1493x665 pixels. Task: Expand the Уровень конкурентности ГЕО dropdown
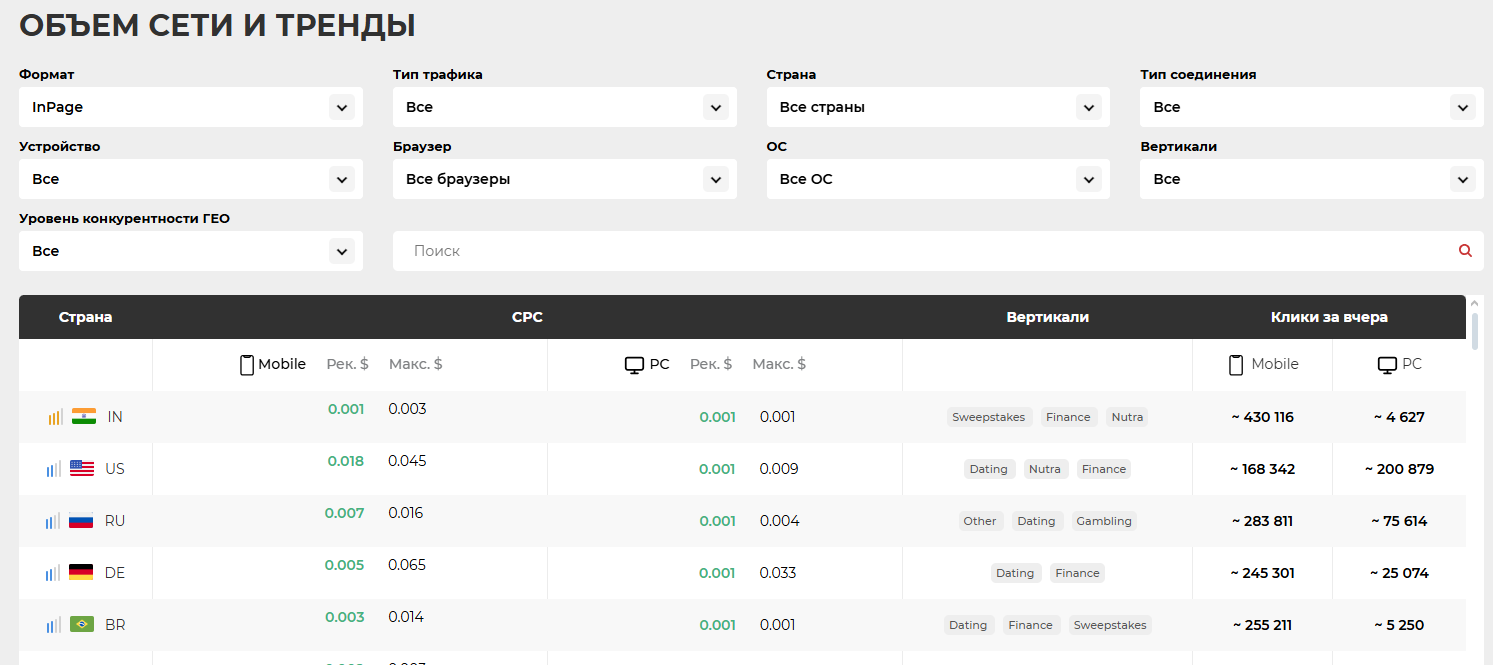pos(191,251)
